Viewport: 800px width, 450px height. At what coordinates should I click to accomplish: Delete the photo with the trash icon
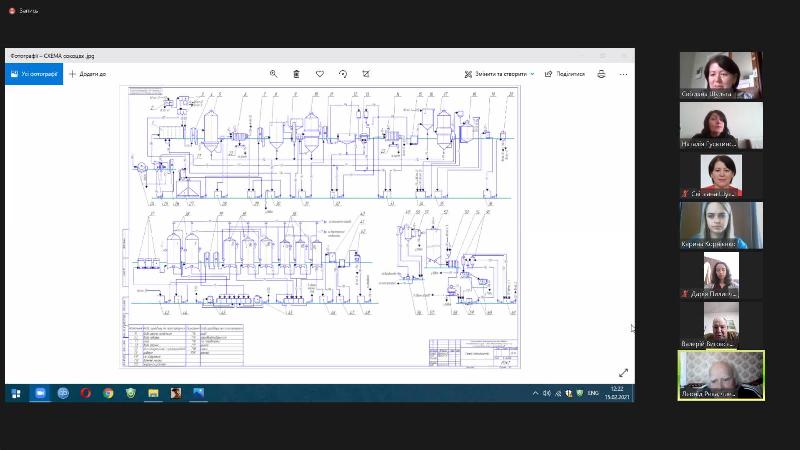(296, 74)
